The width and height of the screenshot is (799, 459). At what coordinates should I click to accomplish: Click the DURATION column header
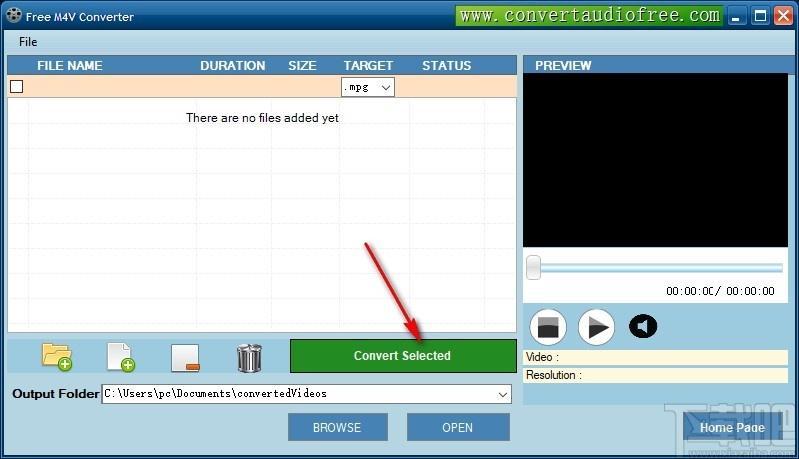click(232, 66)
